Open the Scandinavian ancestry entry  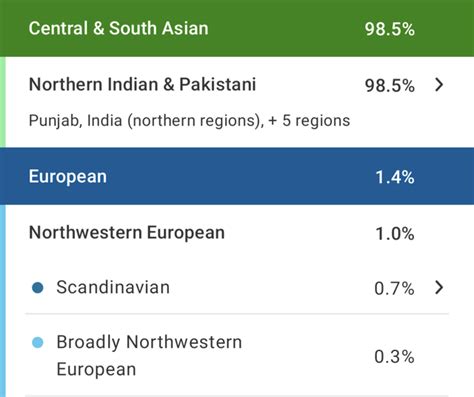pyautogui.click(x=113, y=287)
